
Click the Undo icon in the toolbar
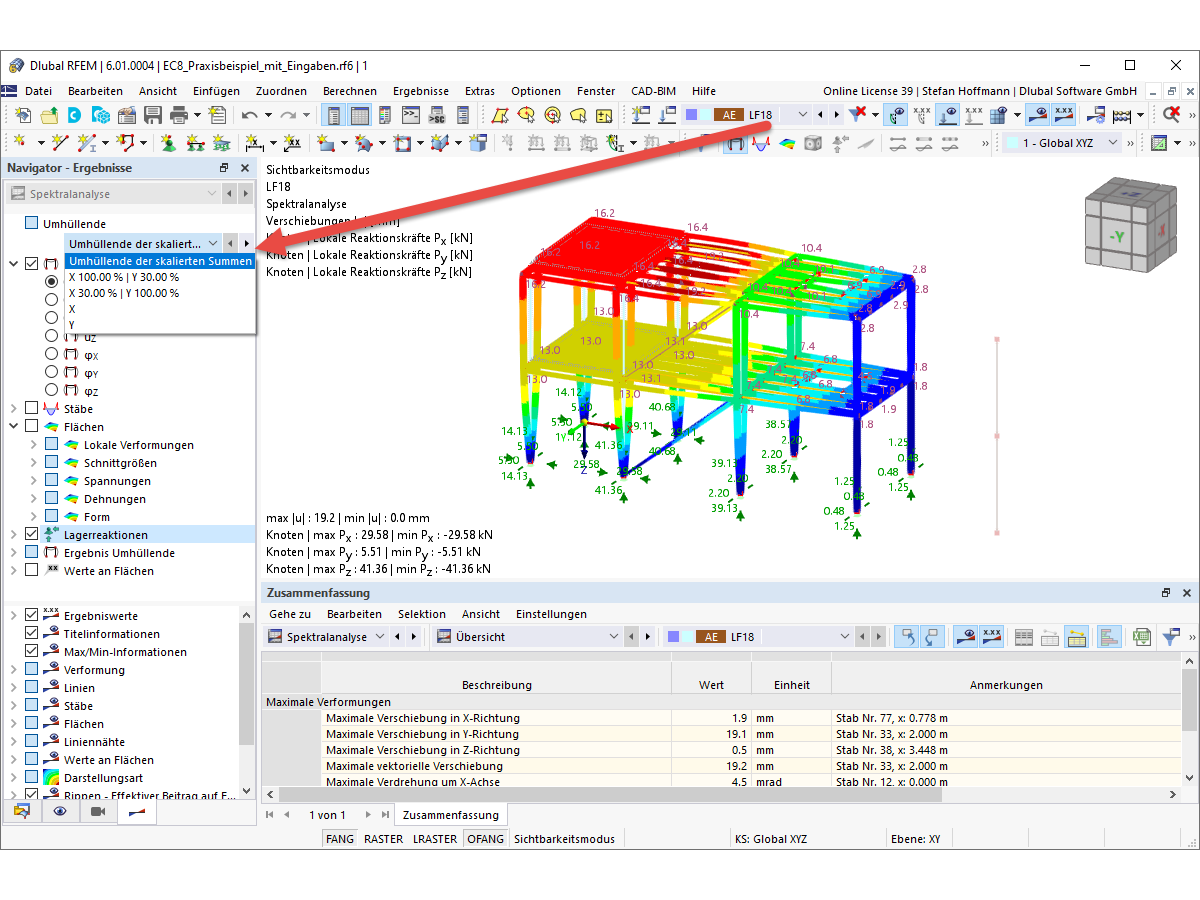(249, 115)
